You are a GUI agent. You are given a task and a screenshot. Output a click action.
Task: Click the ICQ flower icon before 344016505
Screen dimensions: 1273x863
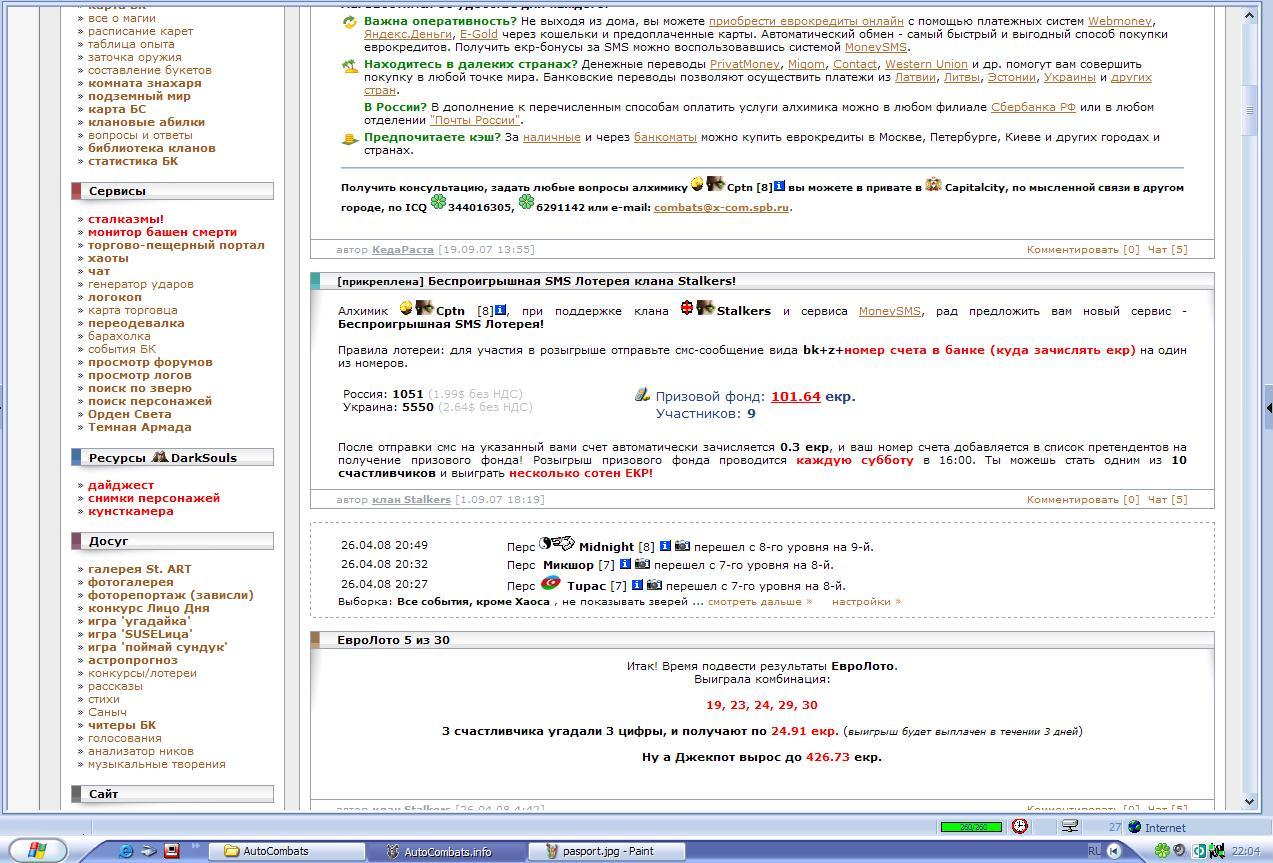pos(438,203)
